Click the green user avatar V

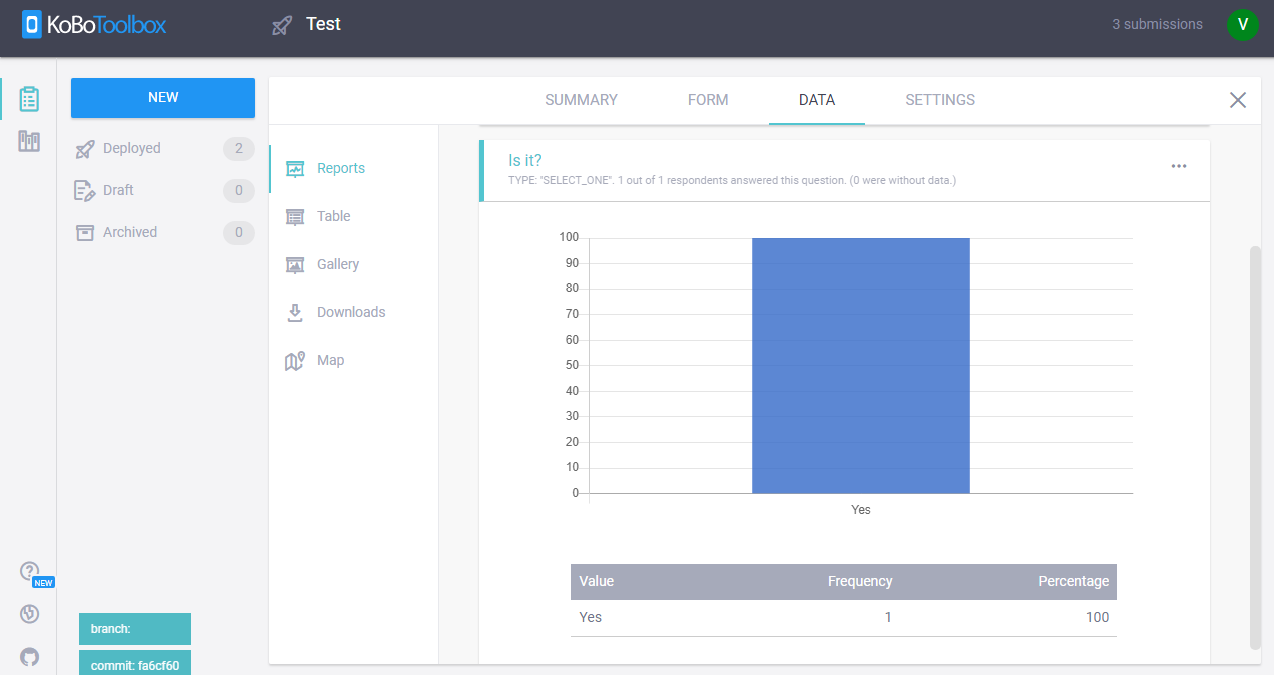pos(1242,25)
